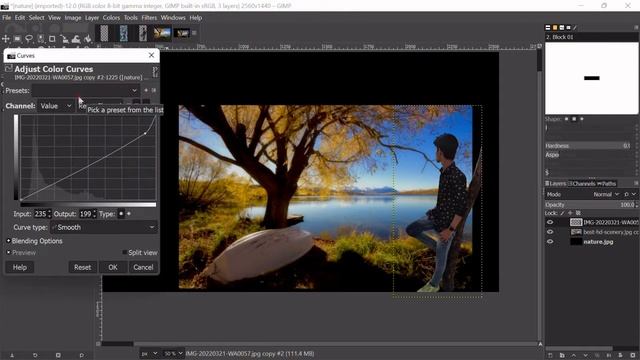Viewport: 640px width, 360px height.
Task: Select the Crop tool in the toolbox
Action: tap(52, 39)
